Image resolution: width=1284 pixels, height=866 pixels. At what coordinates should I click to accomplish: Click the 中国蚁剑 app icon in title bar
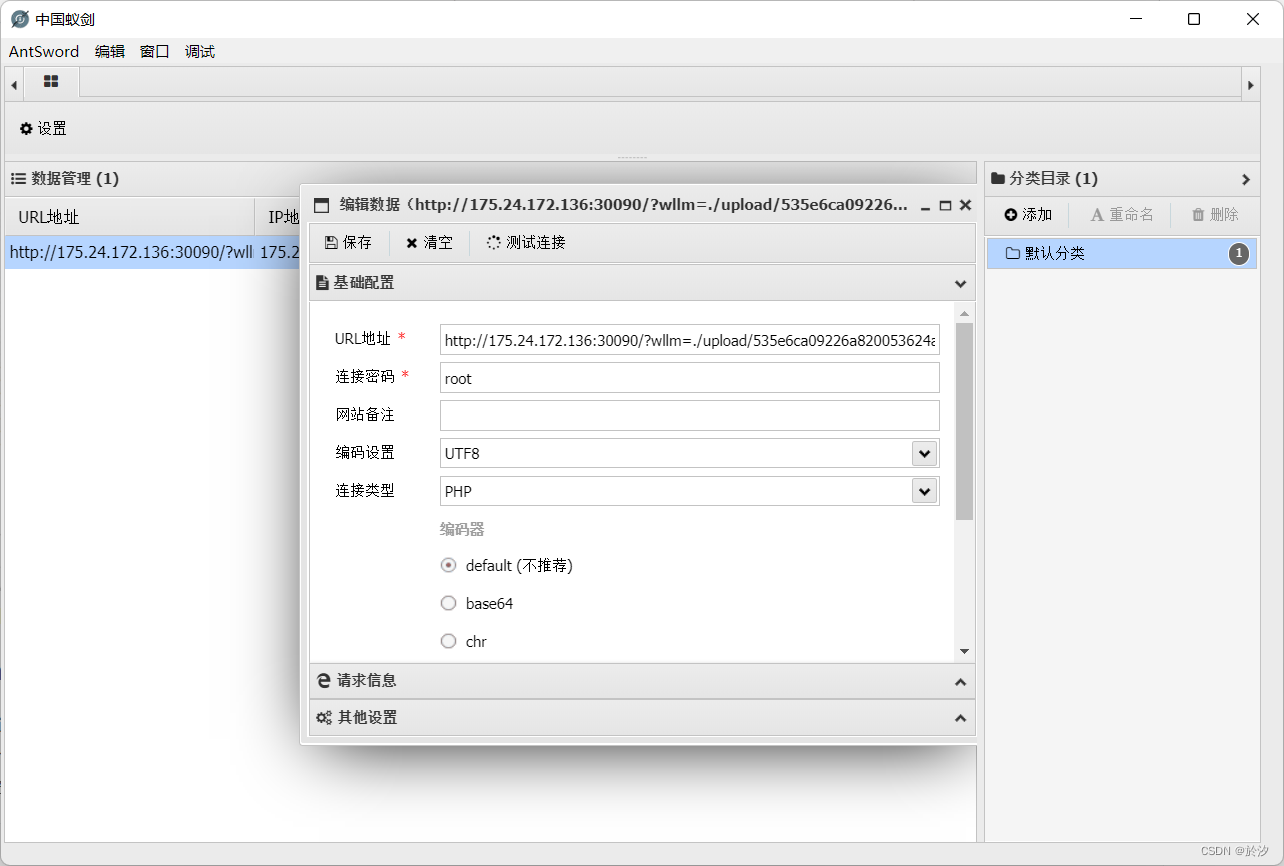click(19, 19)
